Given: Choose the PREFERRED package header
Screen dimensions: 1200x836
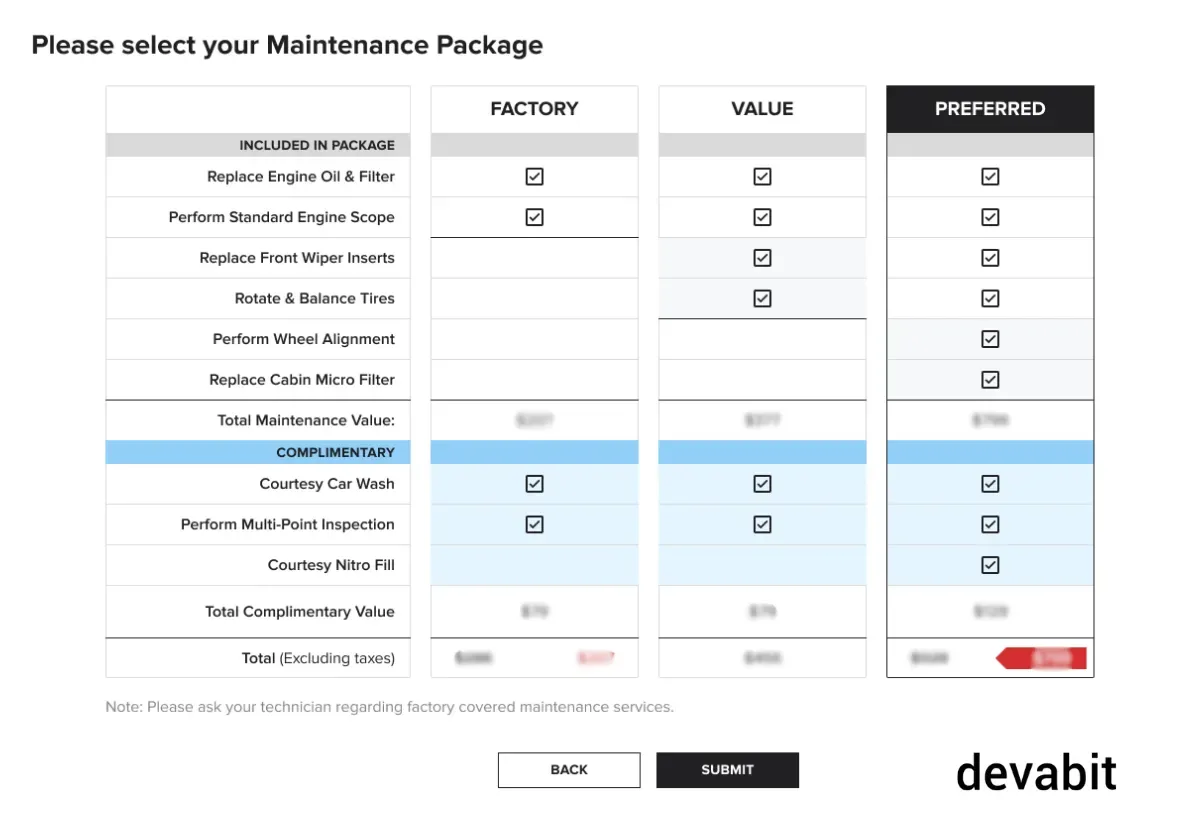Looking at the screenshot, I should click(990, 109).
